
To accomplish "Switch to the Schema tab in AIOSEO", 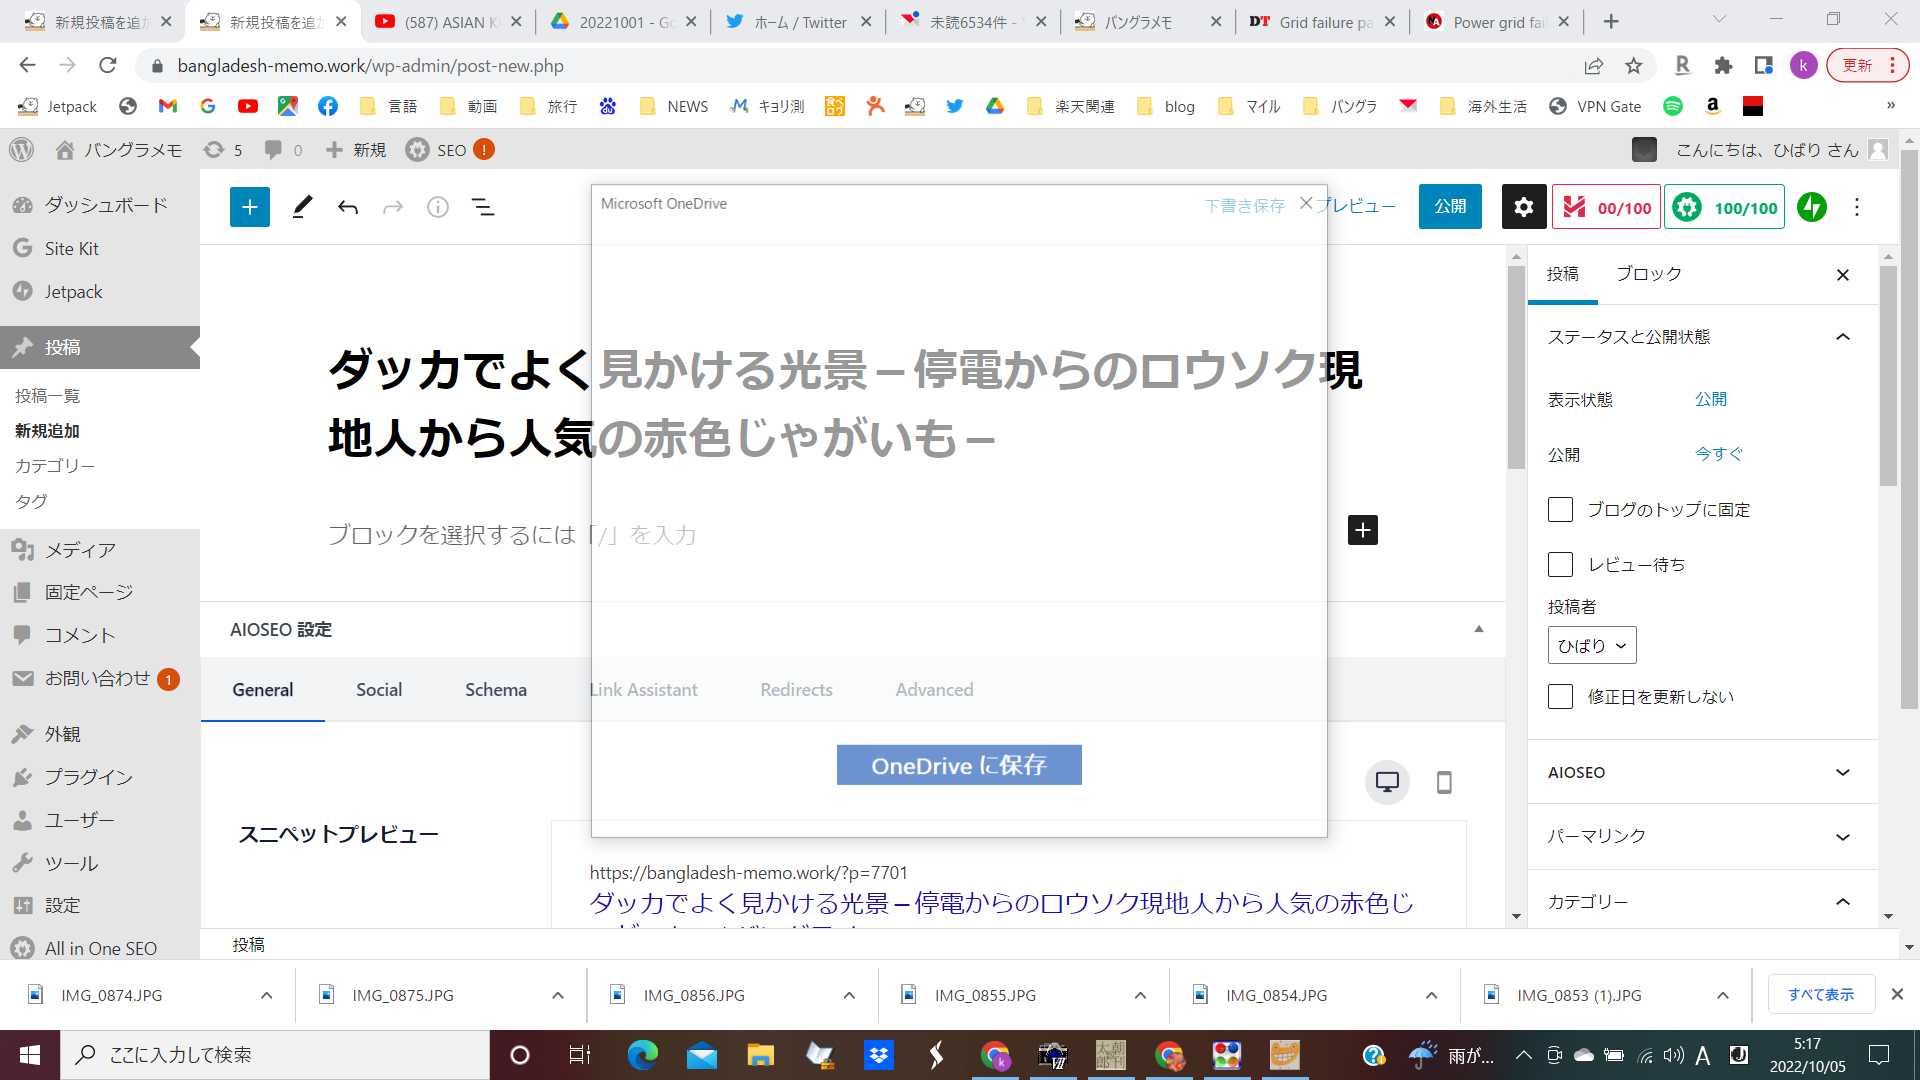I will point(496,690).
